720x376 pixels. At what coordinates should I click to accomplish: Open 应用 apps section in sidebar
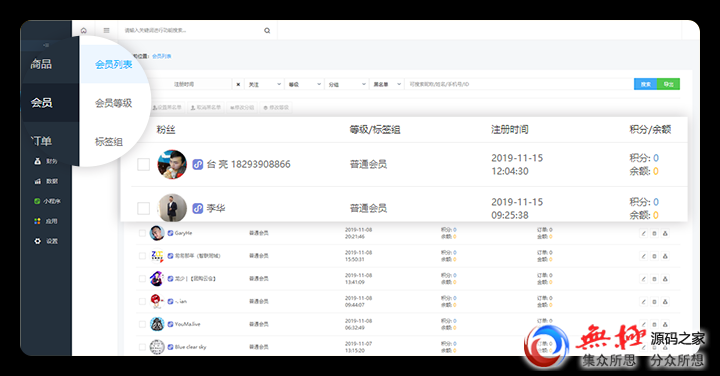46,221
